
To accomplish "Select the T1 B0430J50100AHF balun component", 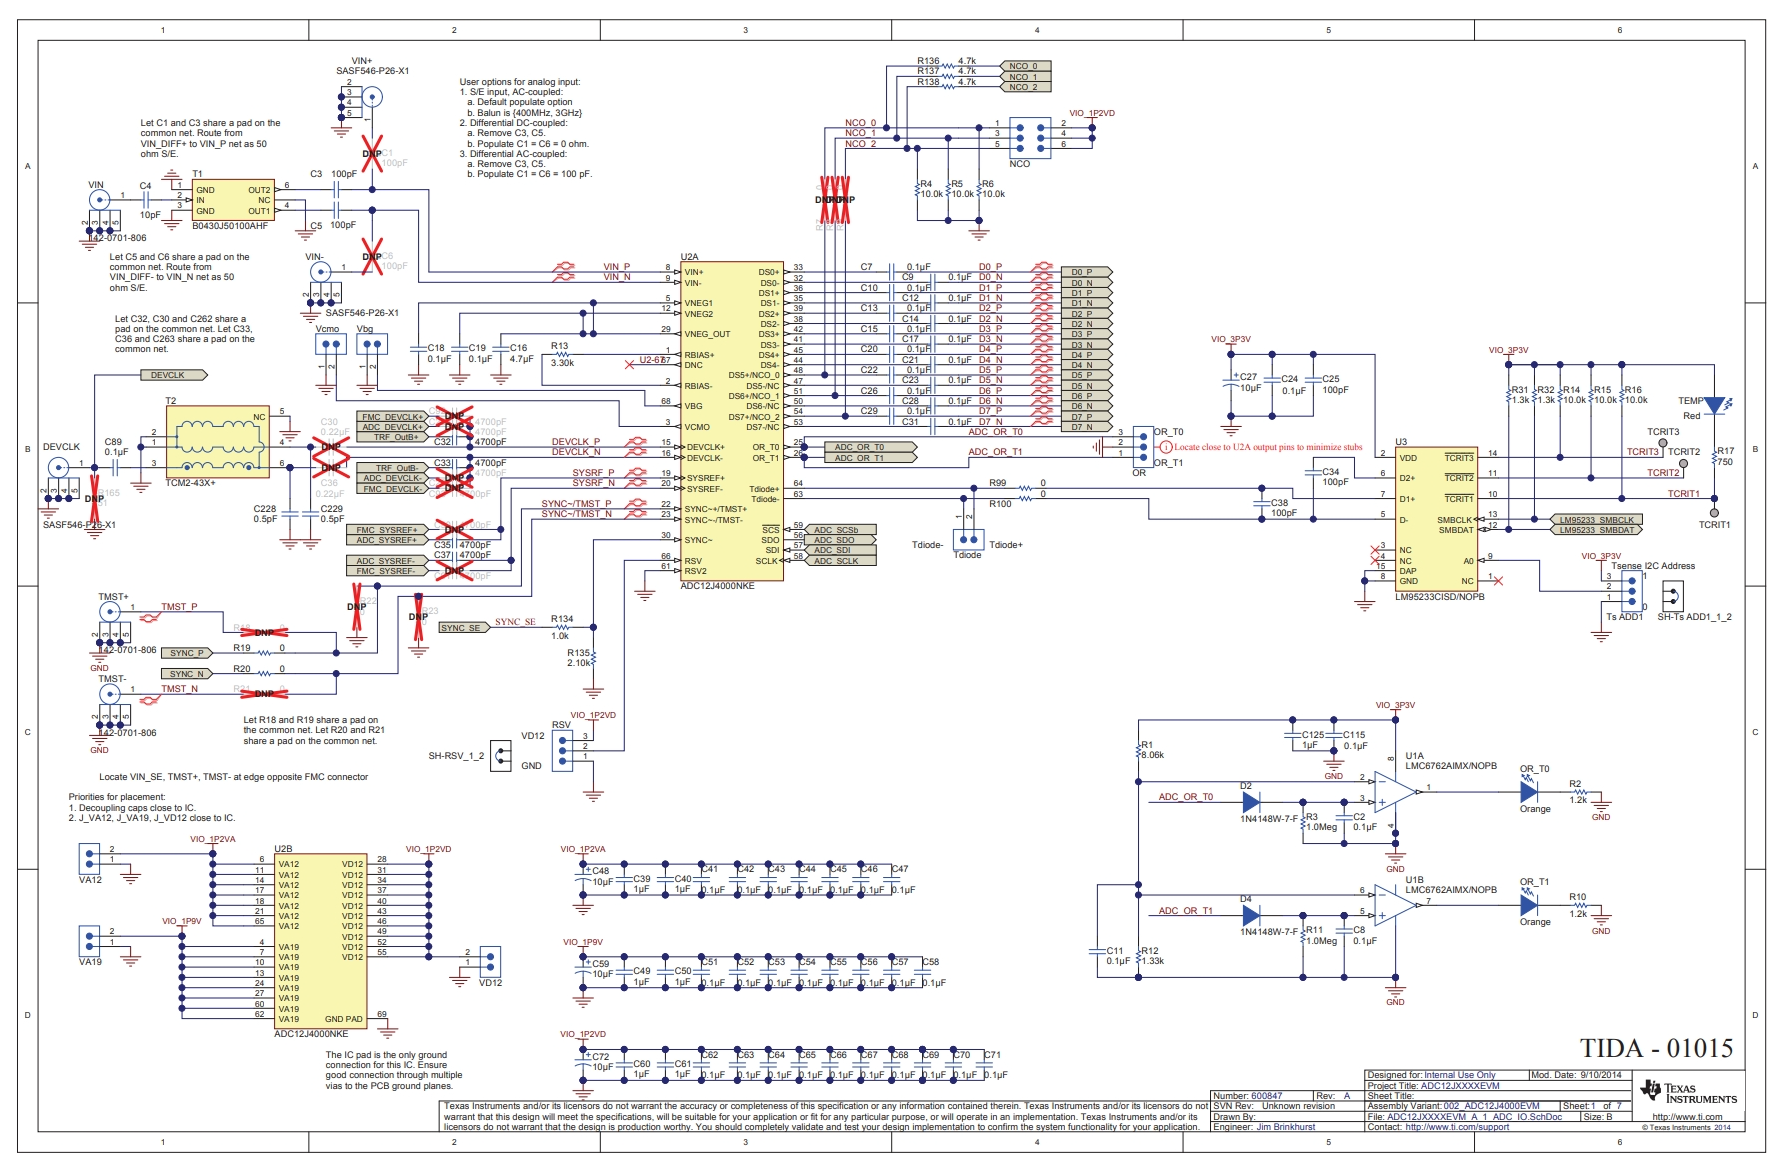I will [x=233, y=200].
